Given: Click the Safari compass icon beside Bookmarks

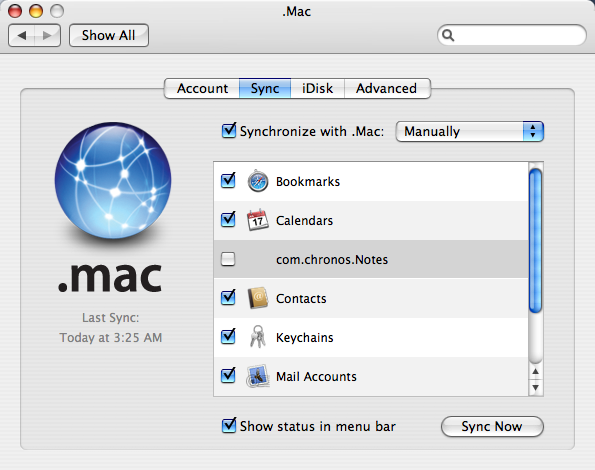Looking at the screenshot, I should click(x=258, y=181).
